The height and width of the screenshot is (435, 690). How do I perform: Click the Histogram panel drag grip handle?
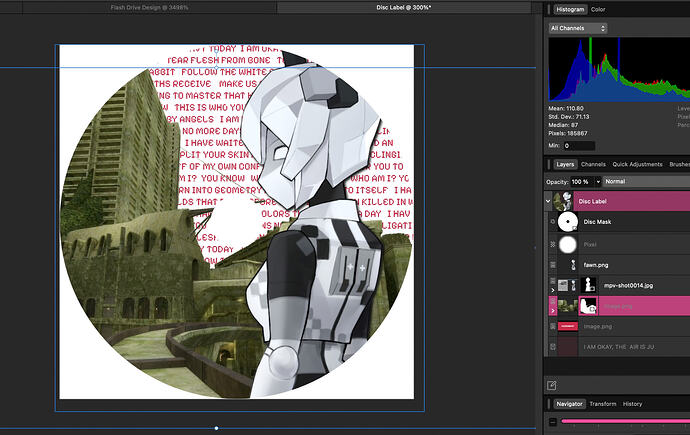coord(549,9)
